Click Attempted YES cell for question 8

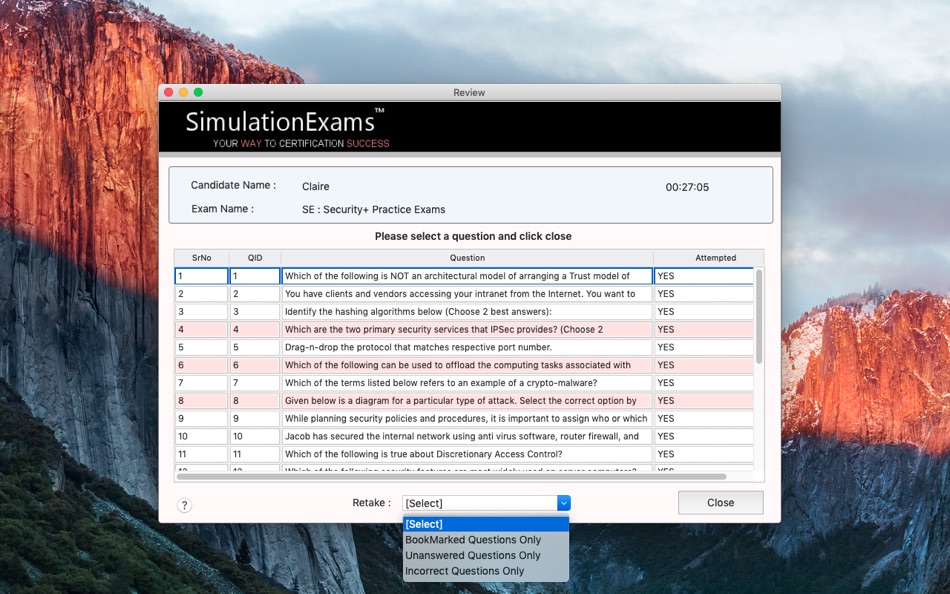(704, 401)
